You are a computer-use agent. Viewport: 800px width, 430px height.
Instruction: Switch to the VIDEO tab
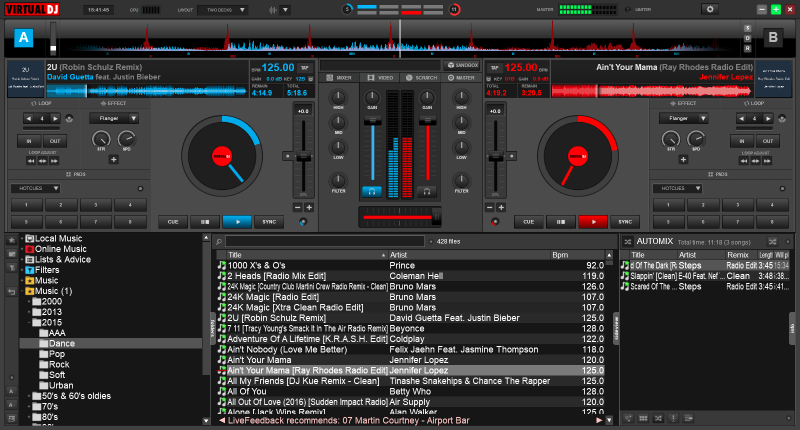[x=381, y=78]
